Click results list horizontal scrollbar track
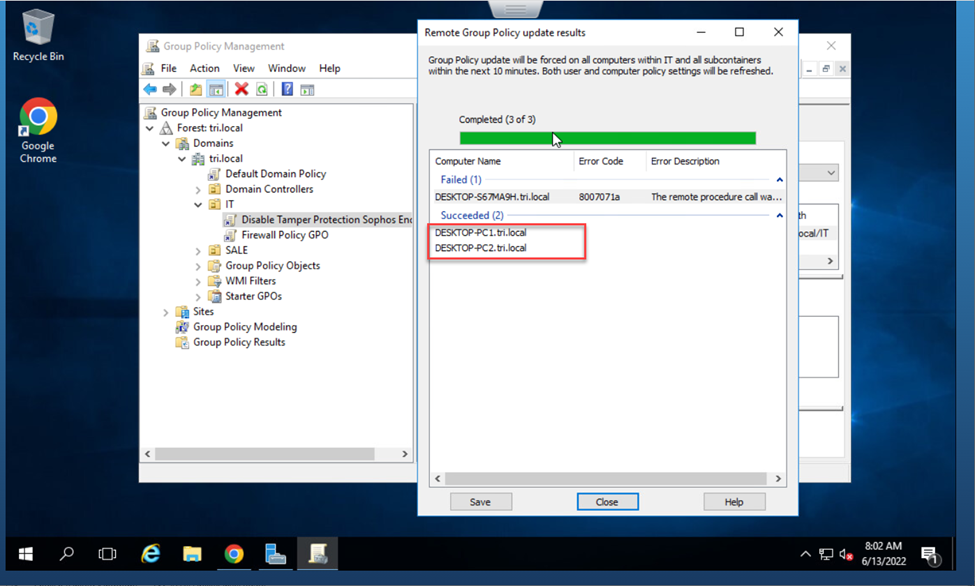Image resolution: width=975 pixels, height=586 pixels. (x=606, y=478)
